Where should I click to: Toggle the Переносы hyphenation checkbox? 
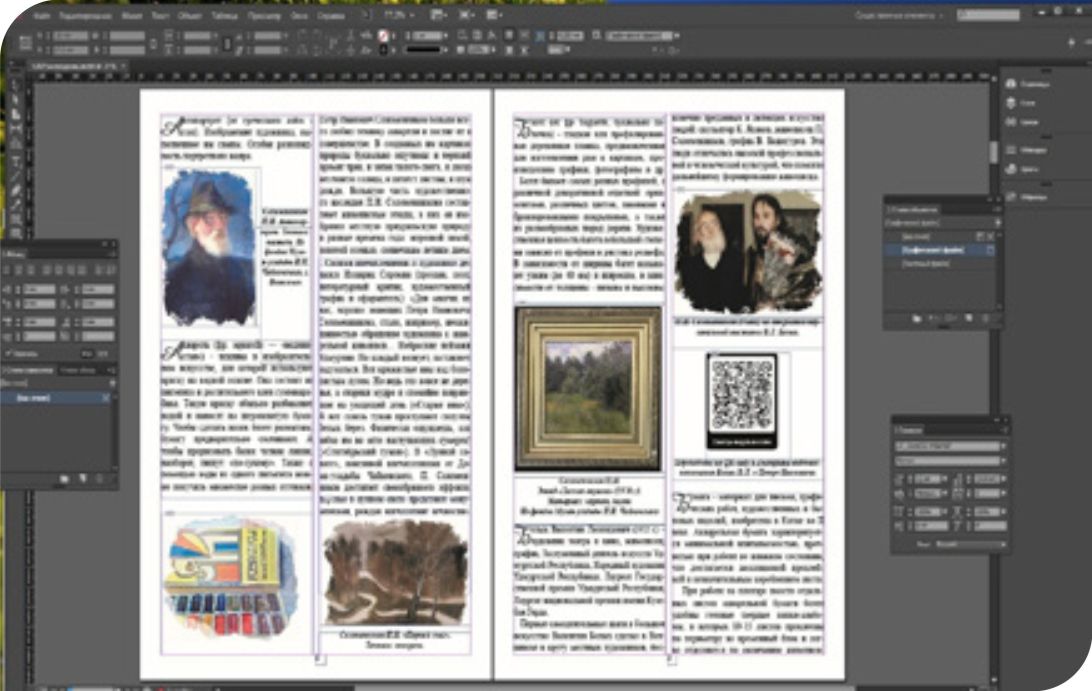coord(8,353)
